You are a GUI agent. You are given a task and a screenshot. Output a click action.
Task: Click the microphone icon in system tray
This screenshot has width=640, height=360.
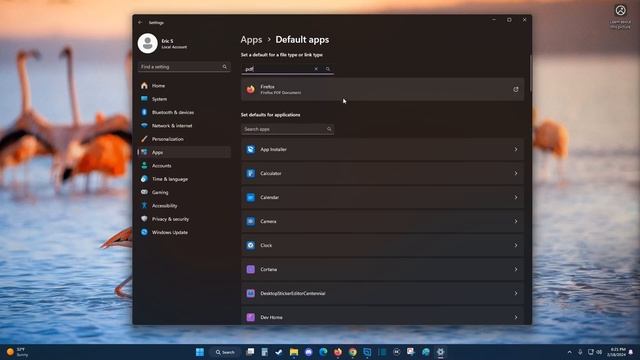tap(580, 352)
